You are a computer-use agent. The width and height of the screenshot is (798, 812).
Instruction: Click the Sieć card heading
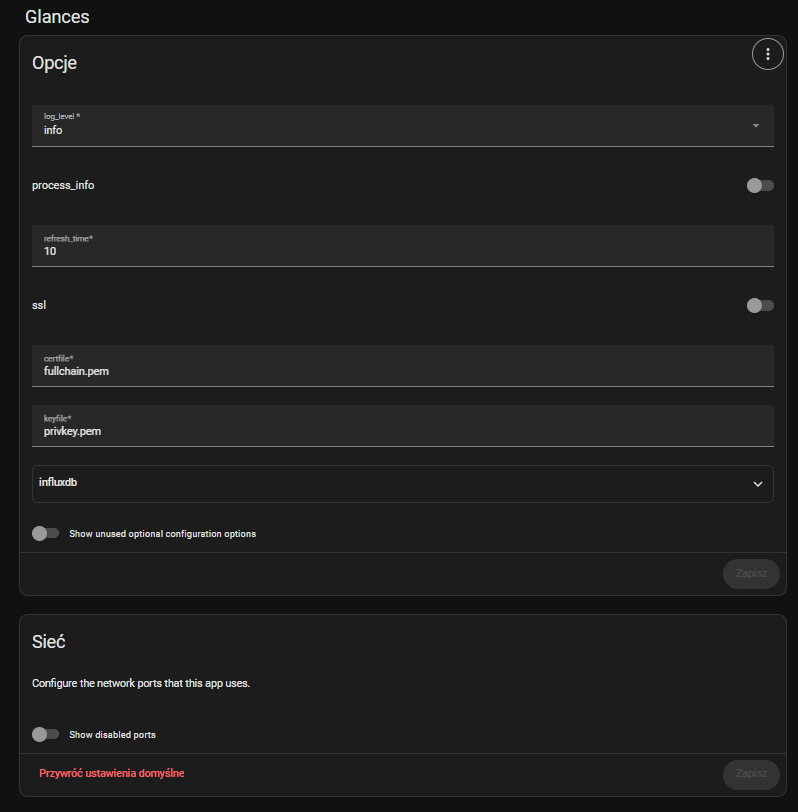[x=49, y=641]
